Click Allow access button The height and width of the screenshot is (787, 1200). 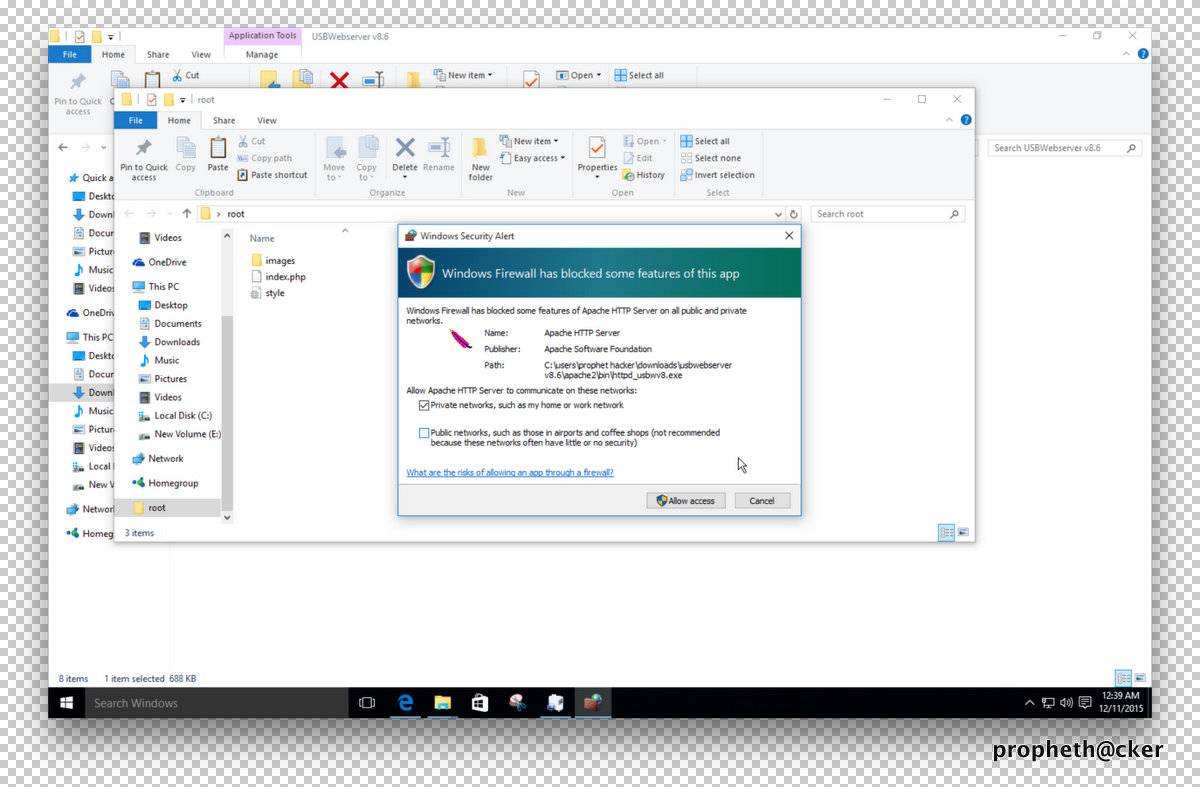click(x=685, y=500)
